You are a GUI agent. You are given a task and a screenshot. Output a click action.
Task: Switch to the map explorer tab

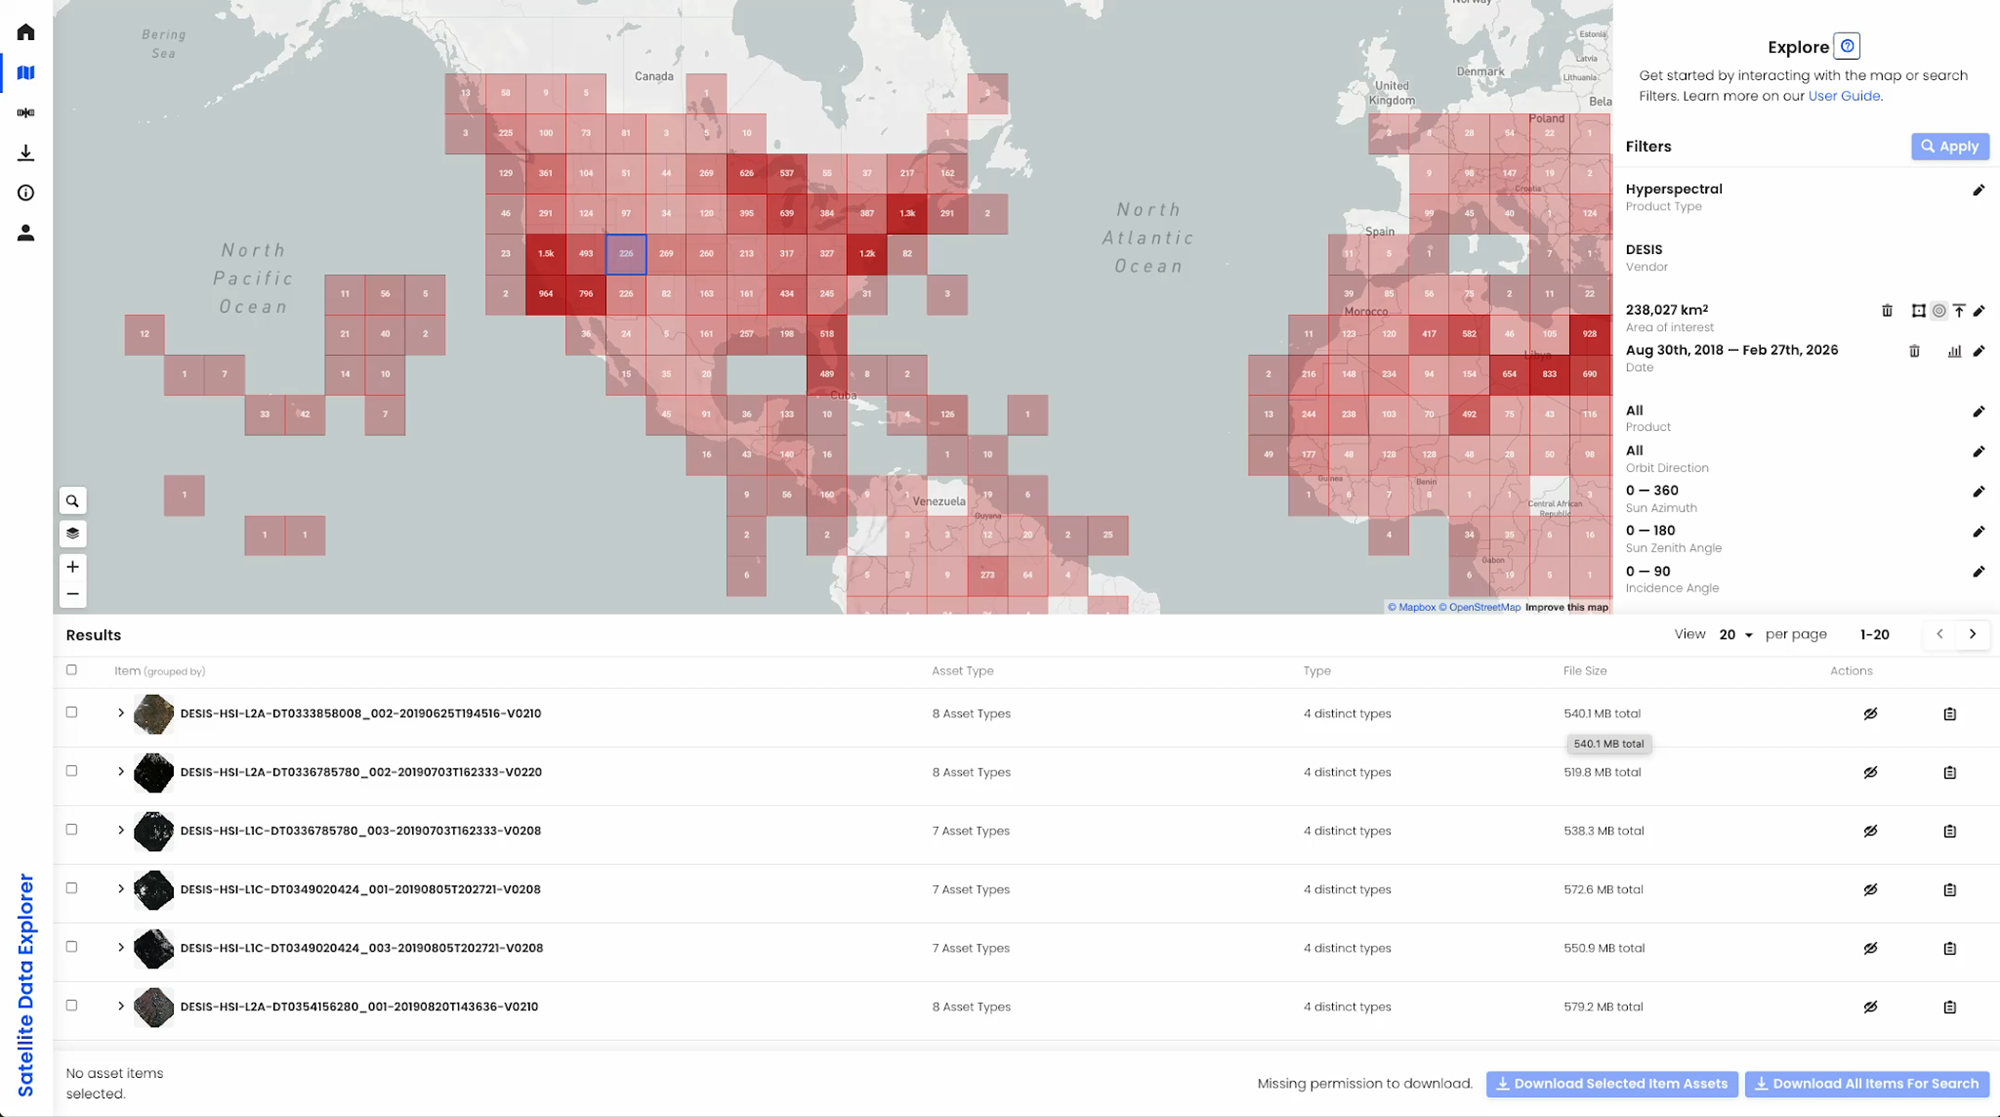click(x=26, y=72)
